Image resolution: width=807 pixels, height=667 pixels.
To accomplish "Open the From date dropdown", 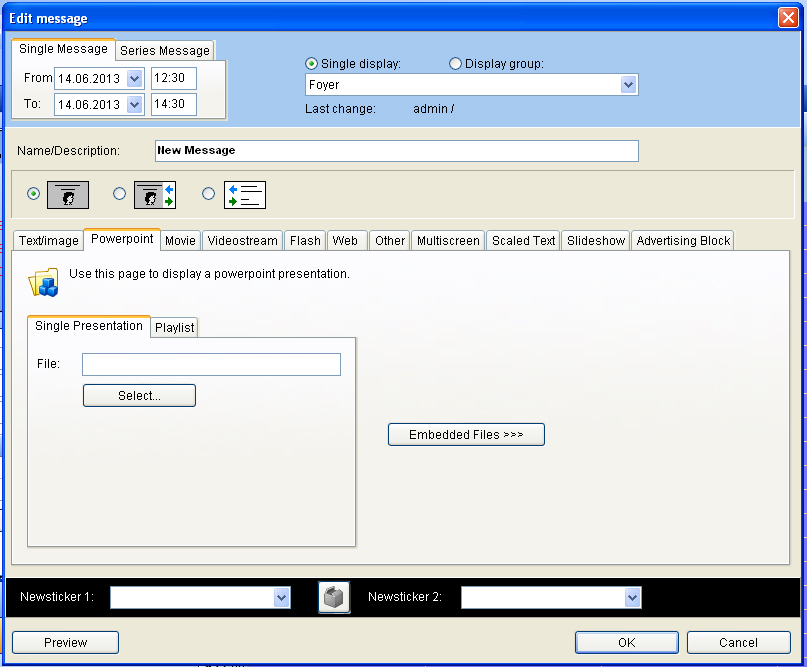I will point(135,78).
